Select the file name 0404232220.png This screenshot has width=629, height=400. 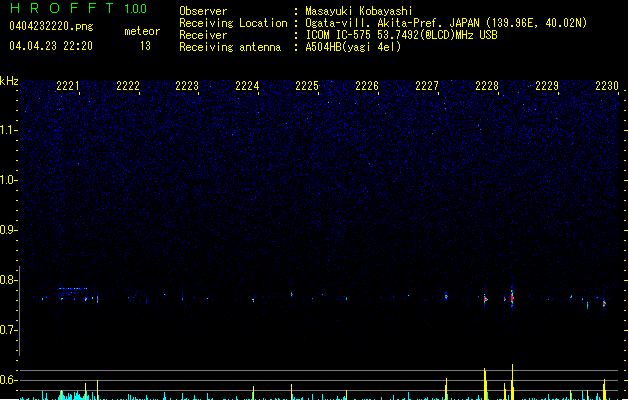point(51,26)
